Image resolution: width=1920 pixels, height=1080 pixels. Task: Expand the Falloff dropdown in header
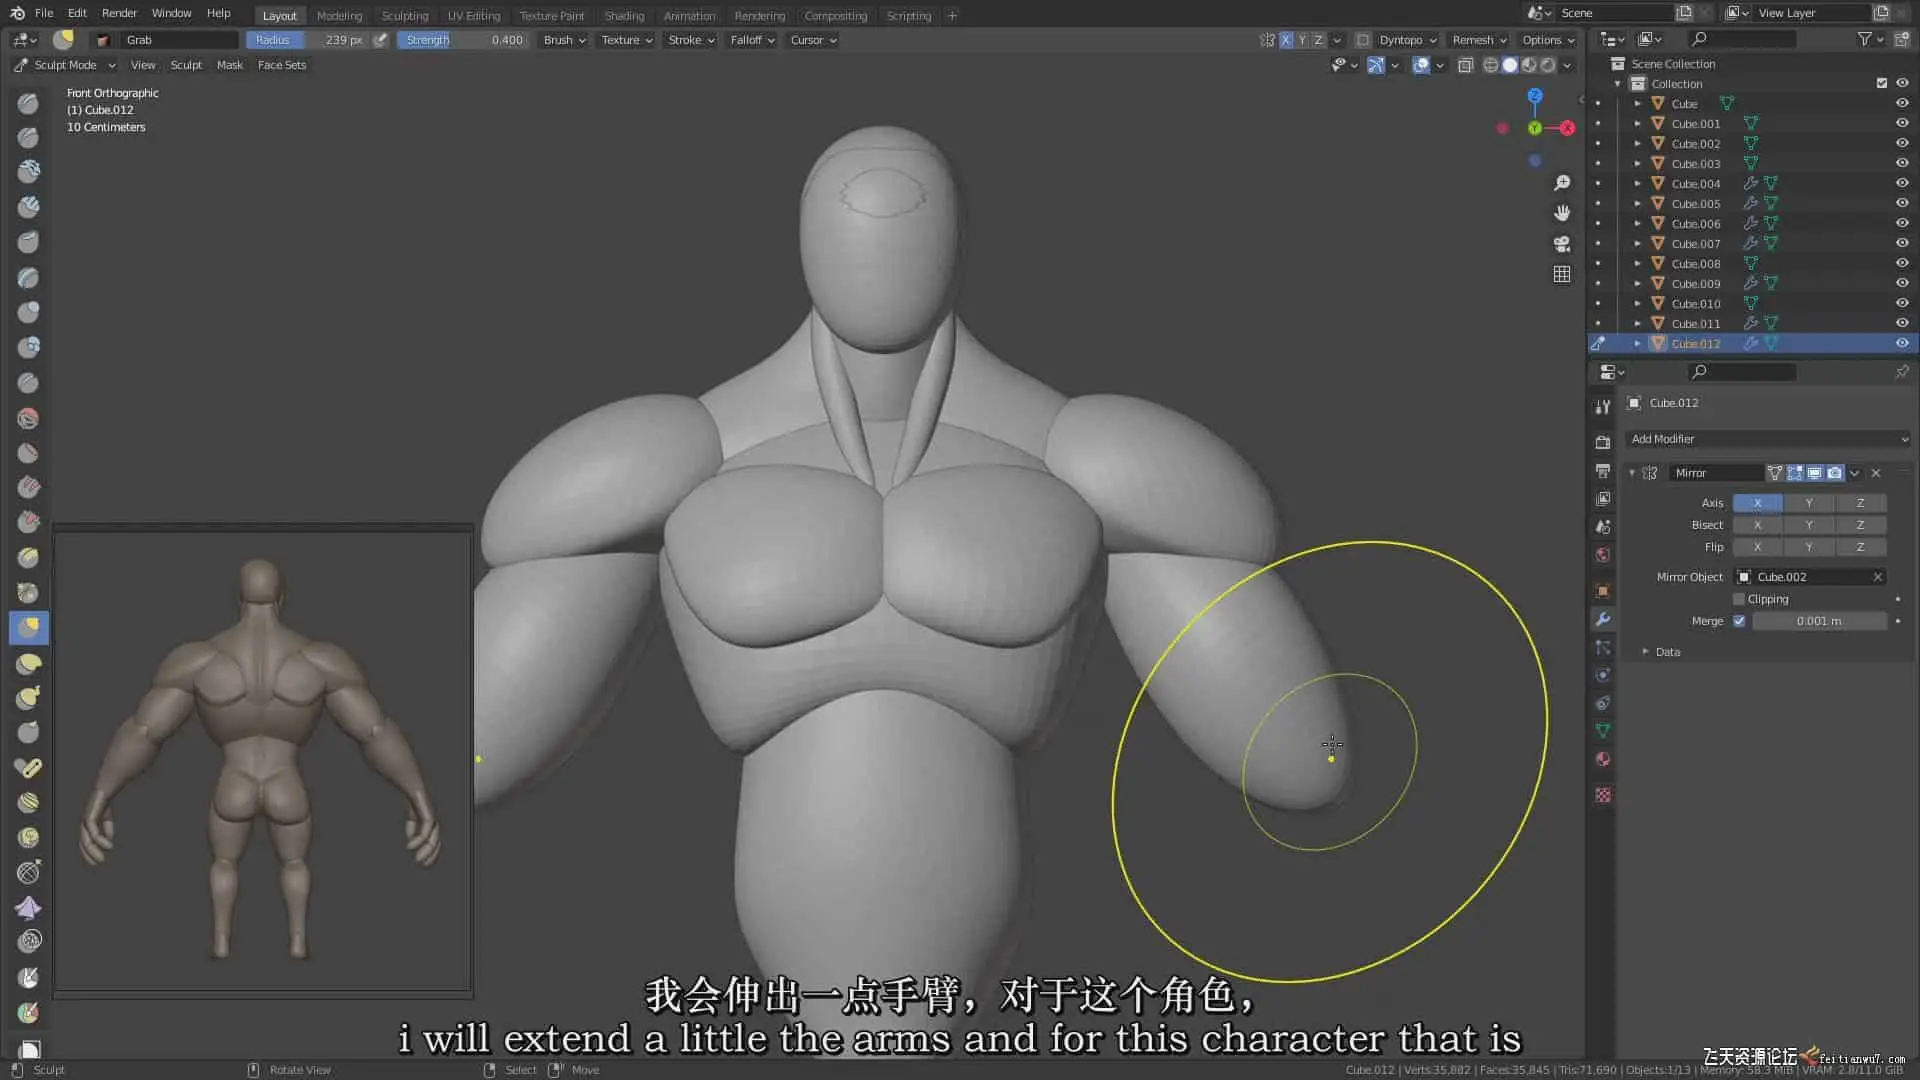pos(752,40)
